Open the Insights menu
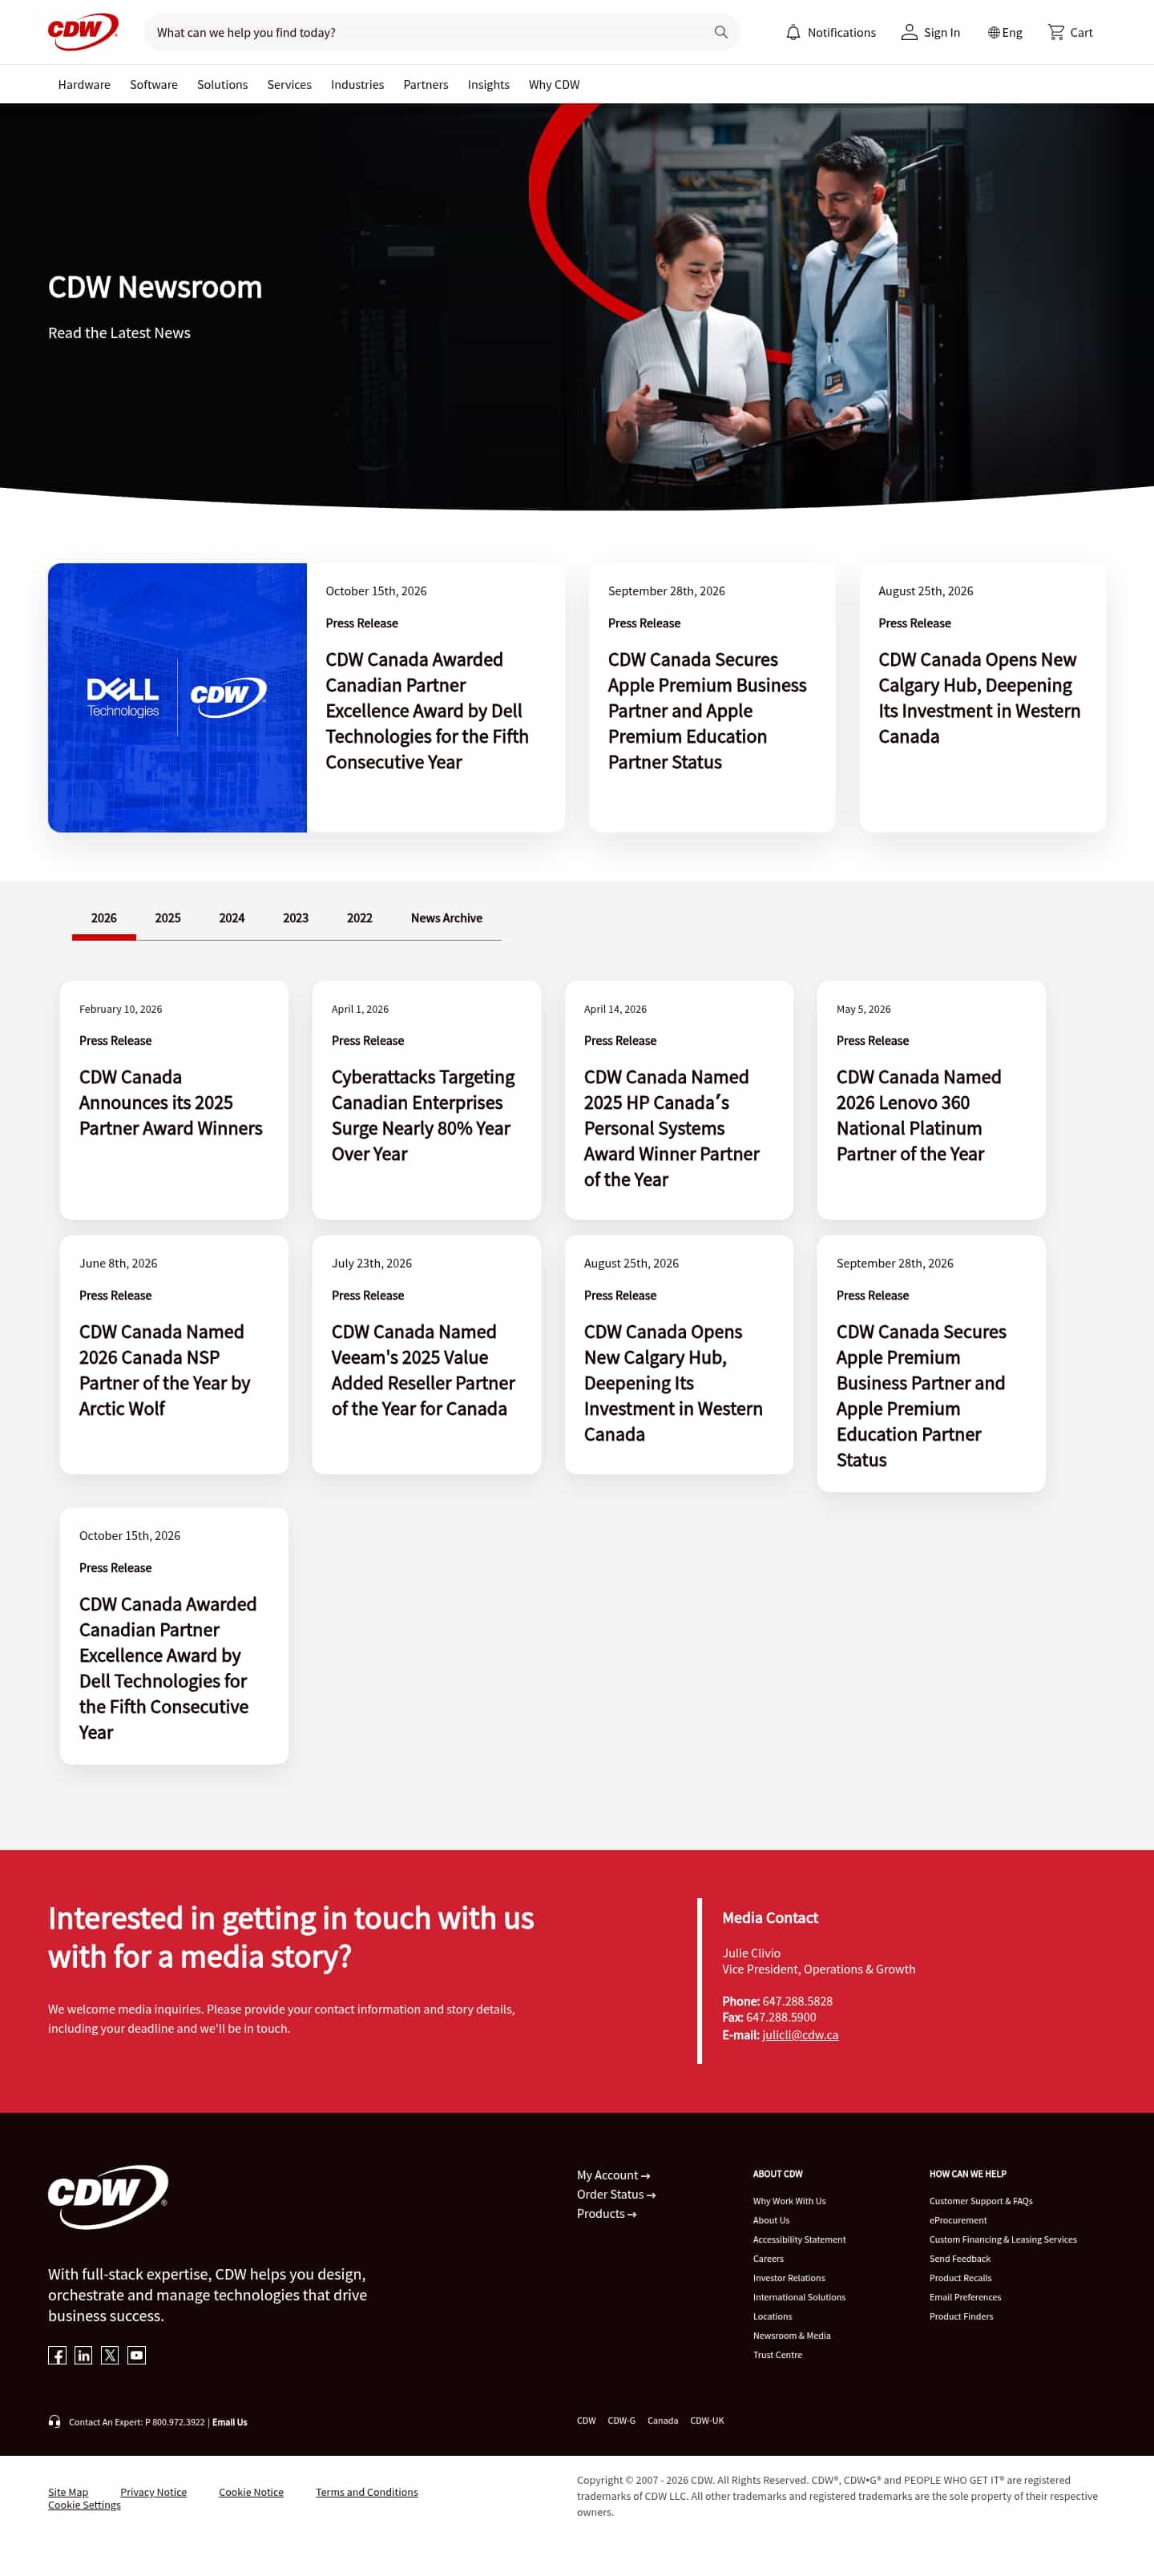 click(488, 85)
